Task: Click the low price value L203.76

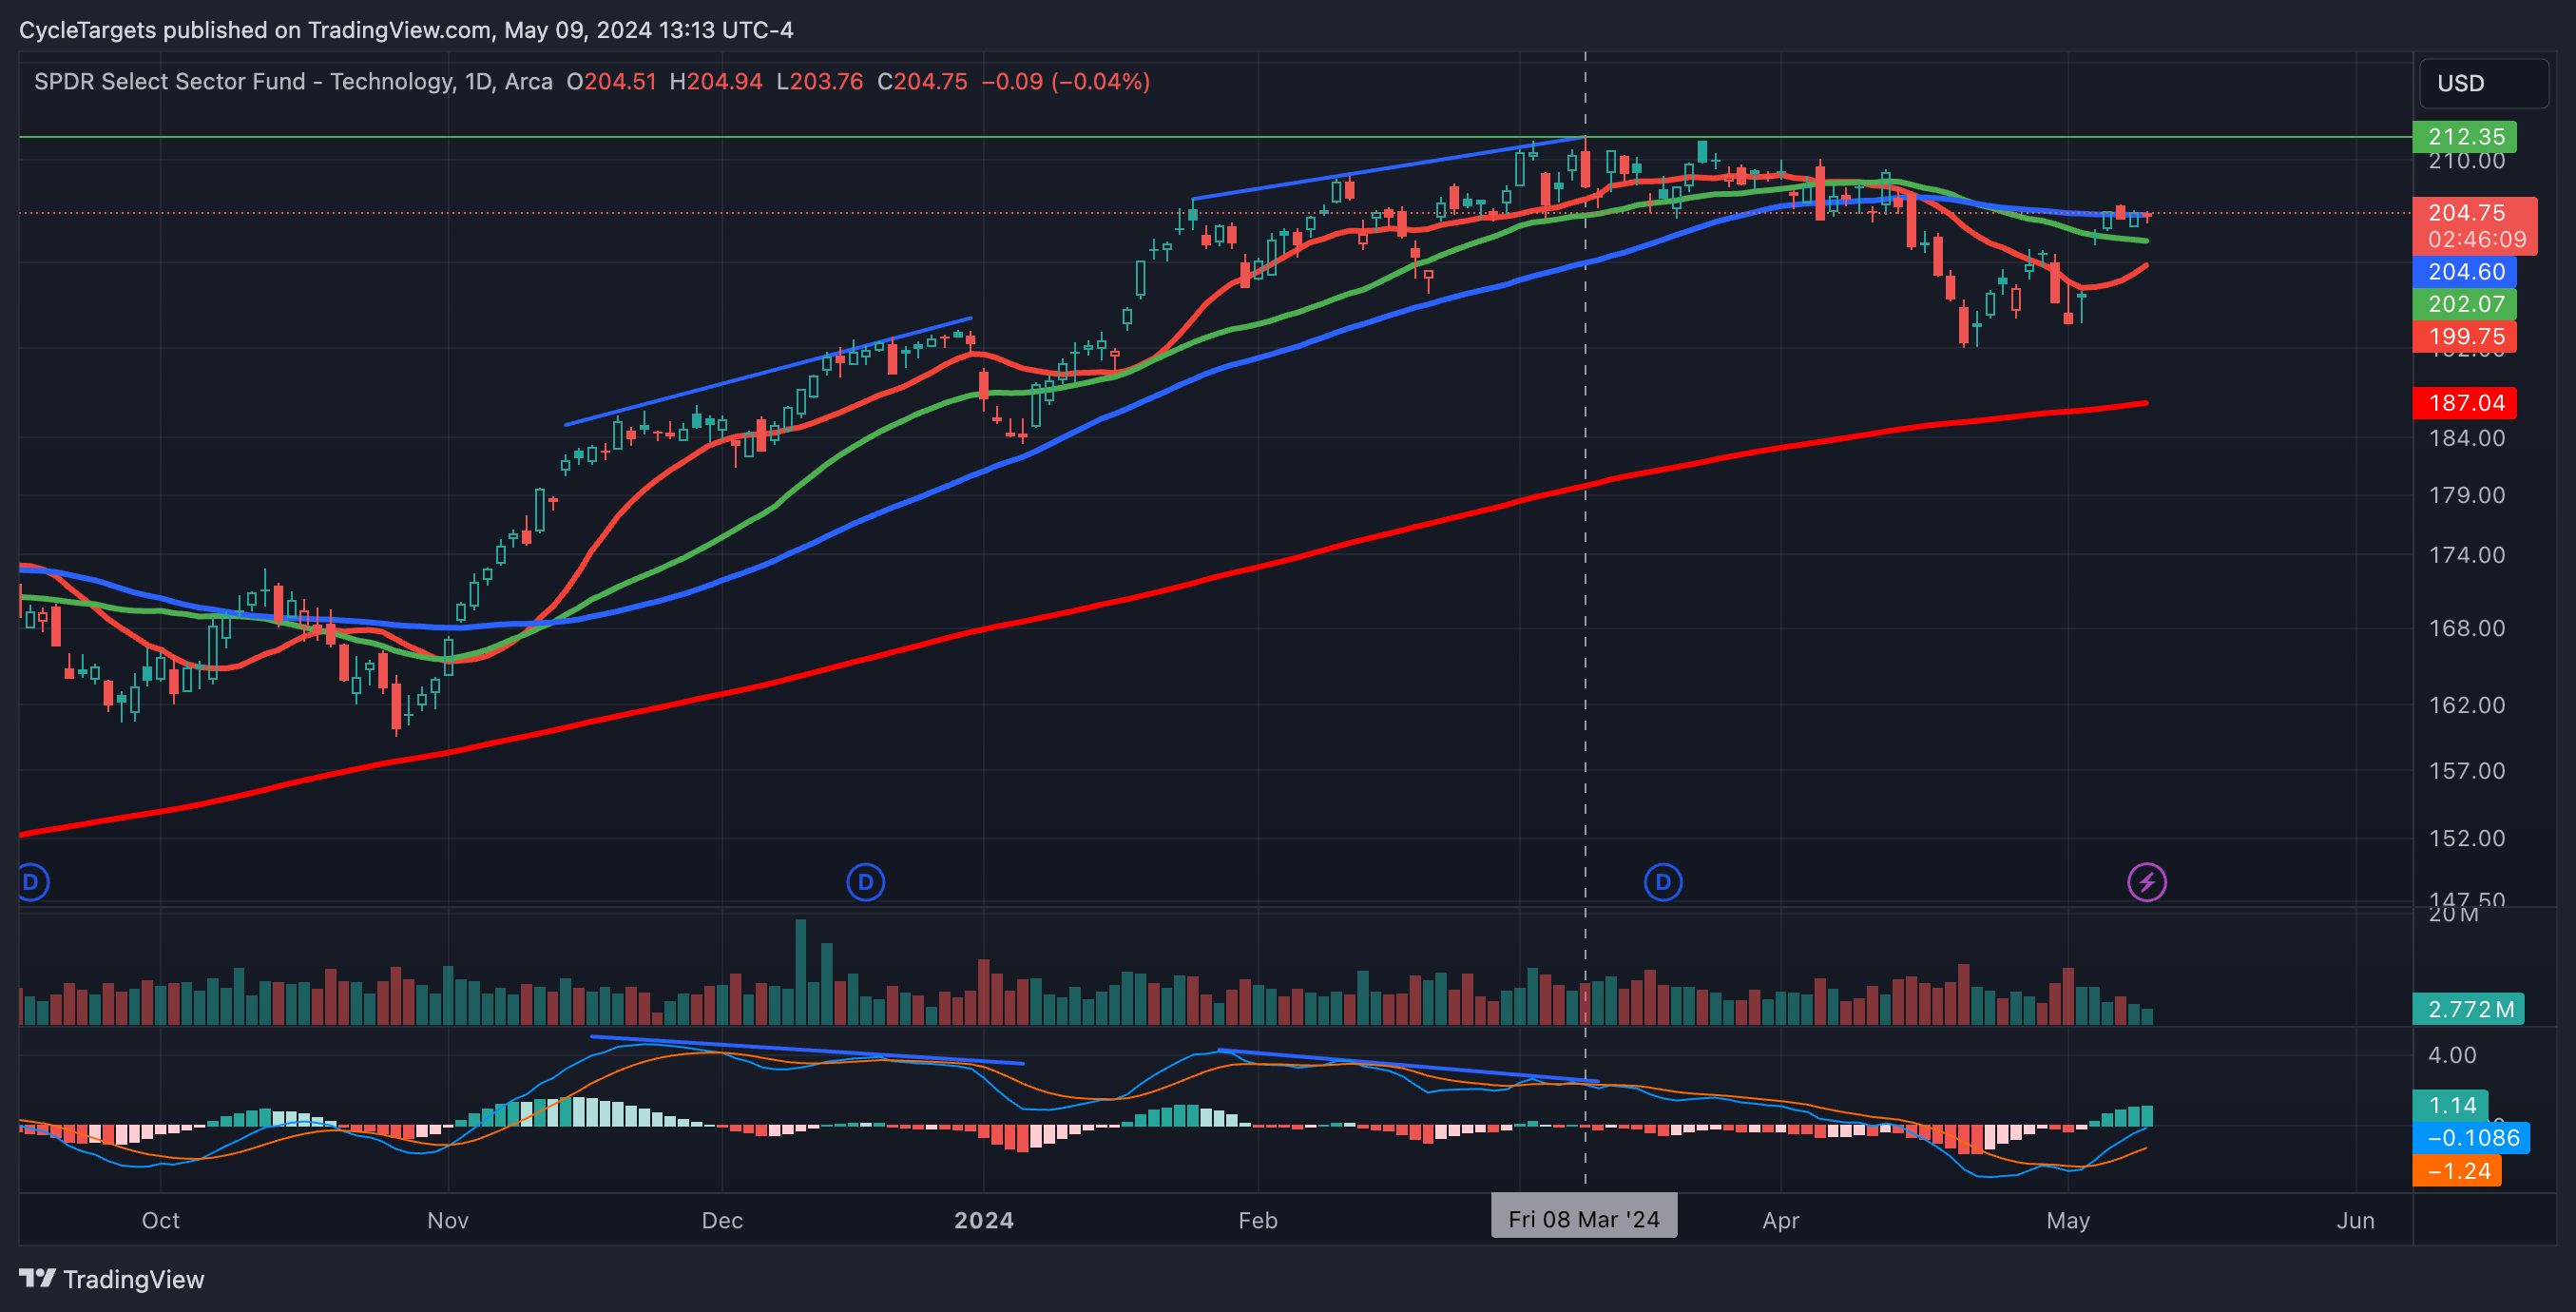Action: (x=820, y=81)
